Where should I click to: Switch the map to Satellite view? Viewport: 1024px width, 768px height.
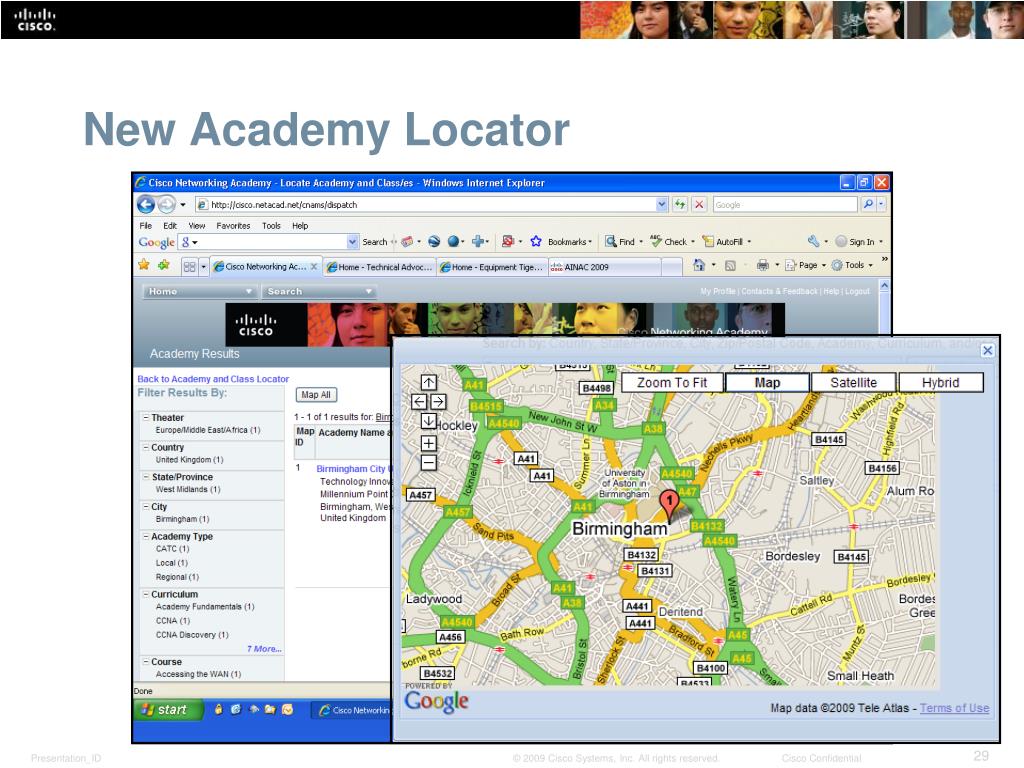(854, 383)
